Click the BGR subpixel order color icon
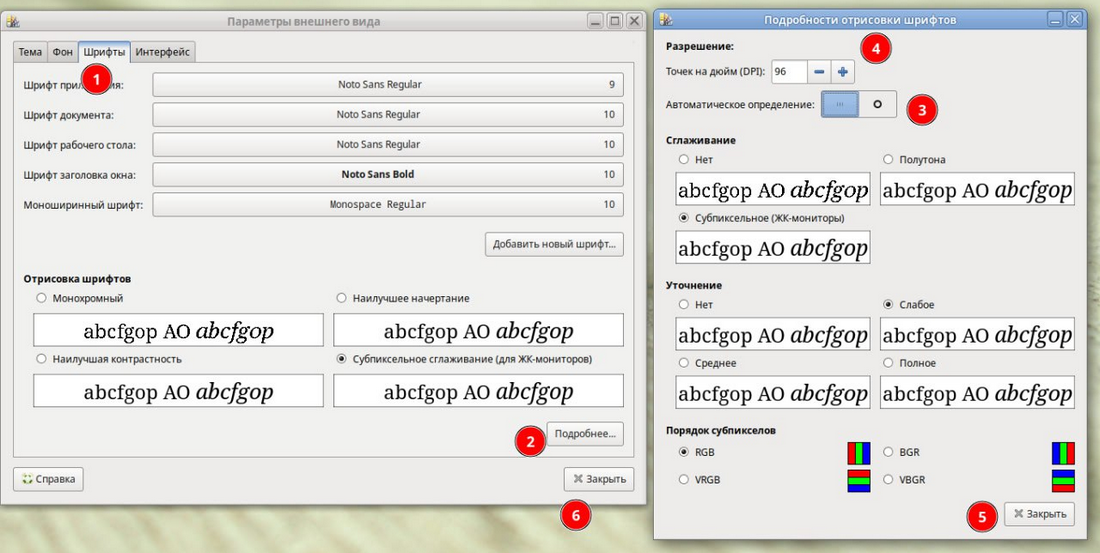1100x553 pixels. 1063,453
